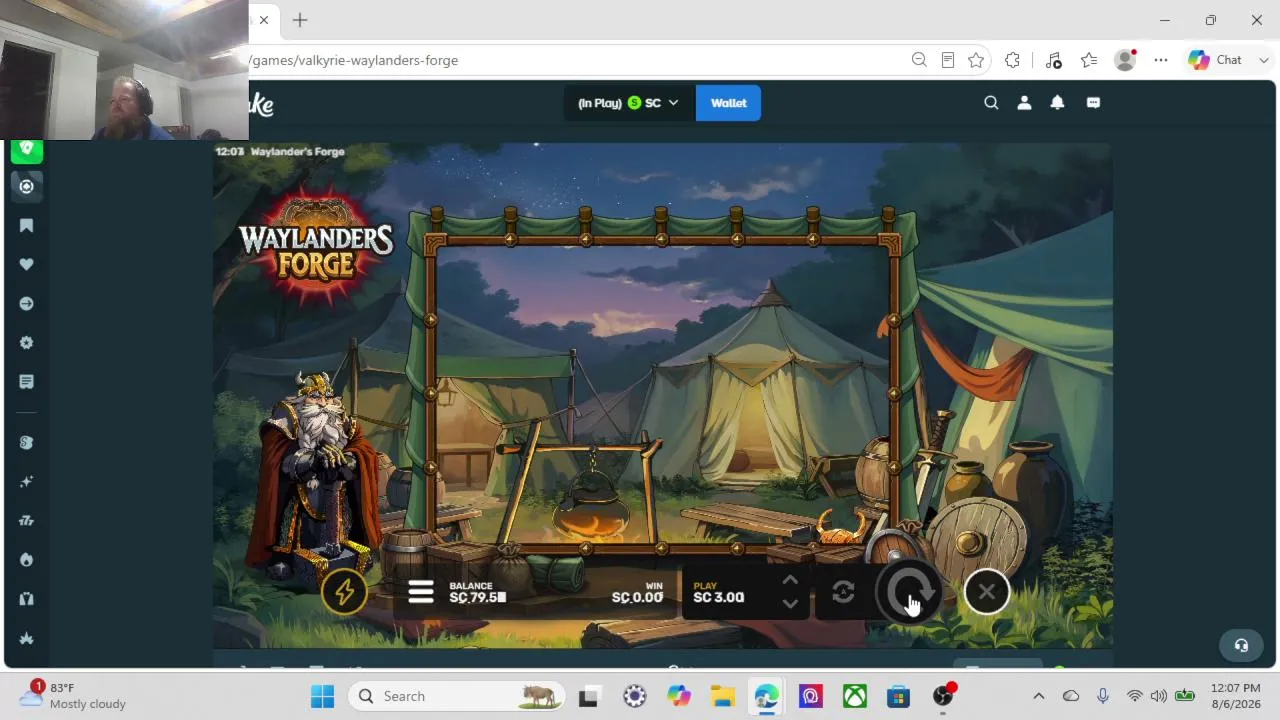Open the weather widget showing 83°F

click(x=72, y=696)
